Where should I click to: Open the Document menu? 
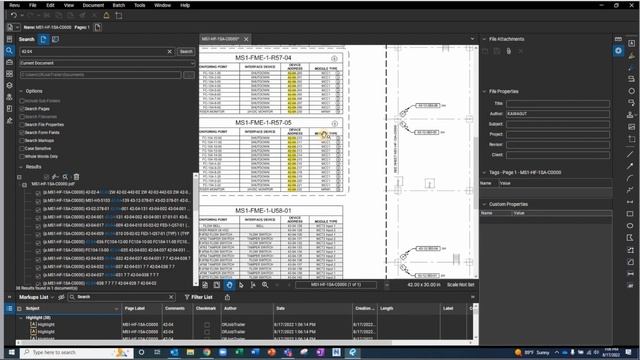93,5
